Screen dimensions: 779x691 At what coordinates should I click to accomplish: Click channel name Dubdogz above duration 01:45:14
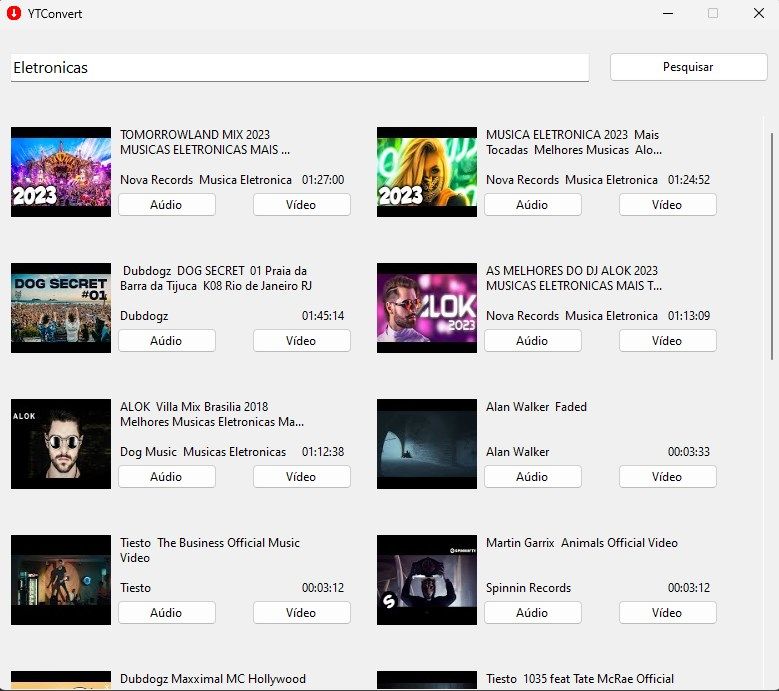coord(144,316)
